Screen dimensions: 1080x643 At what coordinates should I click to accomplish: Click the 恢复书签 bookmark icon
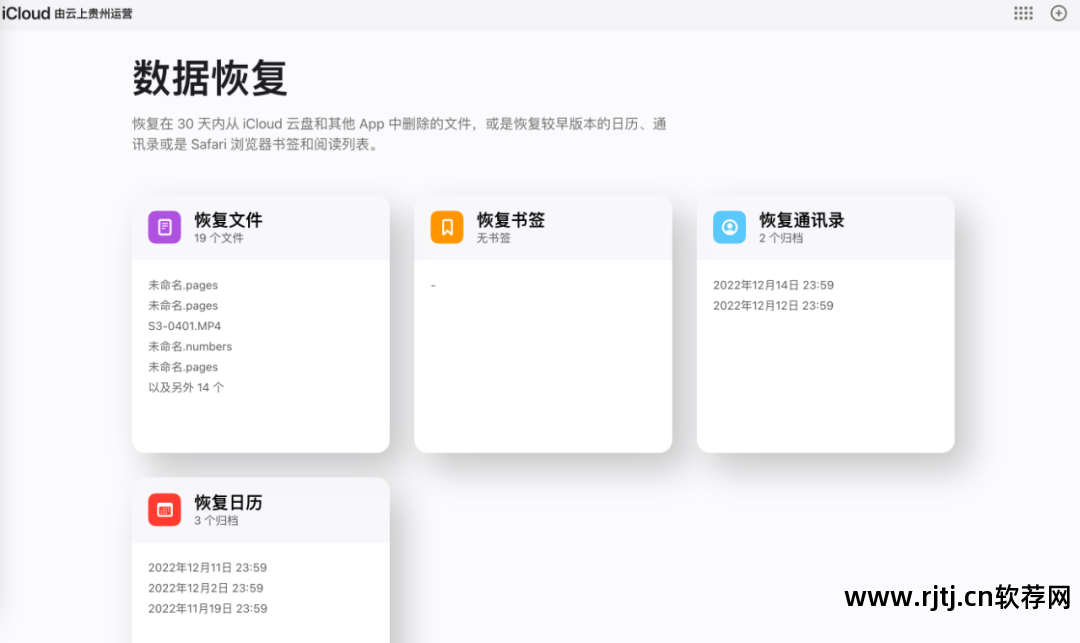click(x=446, y=227)
